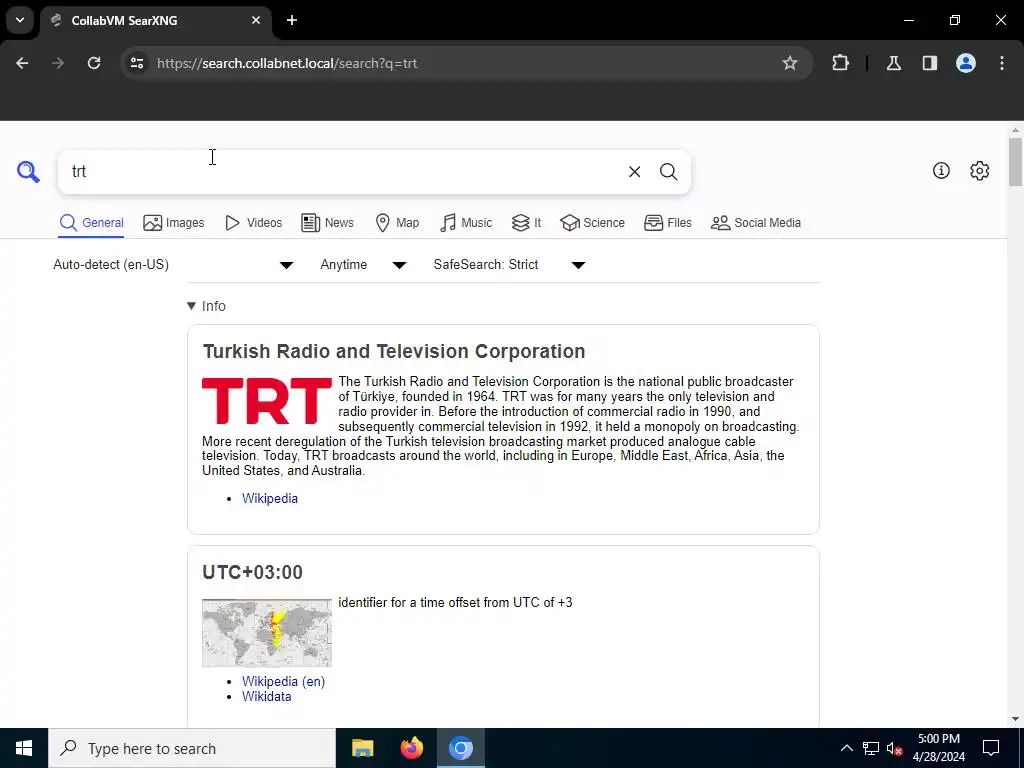This screenshot has width=1024, height=768.
Task: Open Chrome Labs flask icon
Action: click(x=893, y=63)
